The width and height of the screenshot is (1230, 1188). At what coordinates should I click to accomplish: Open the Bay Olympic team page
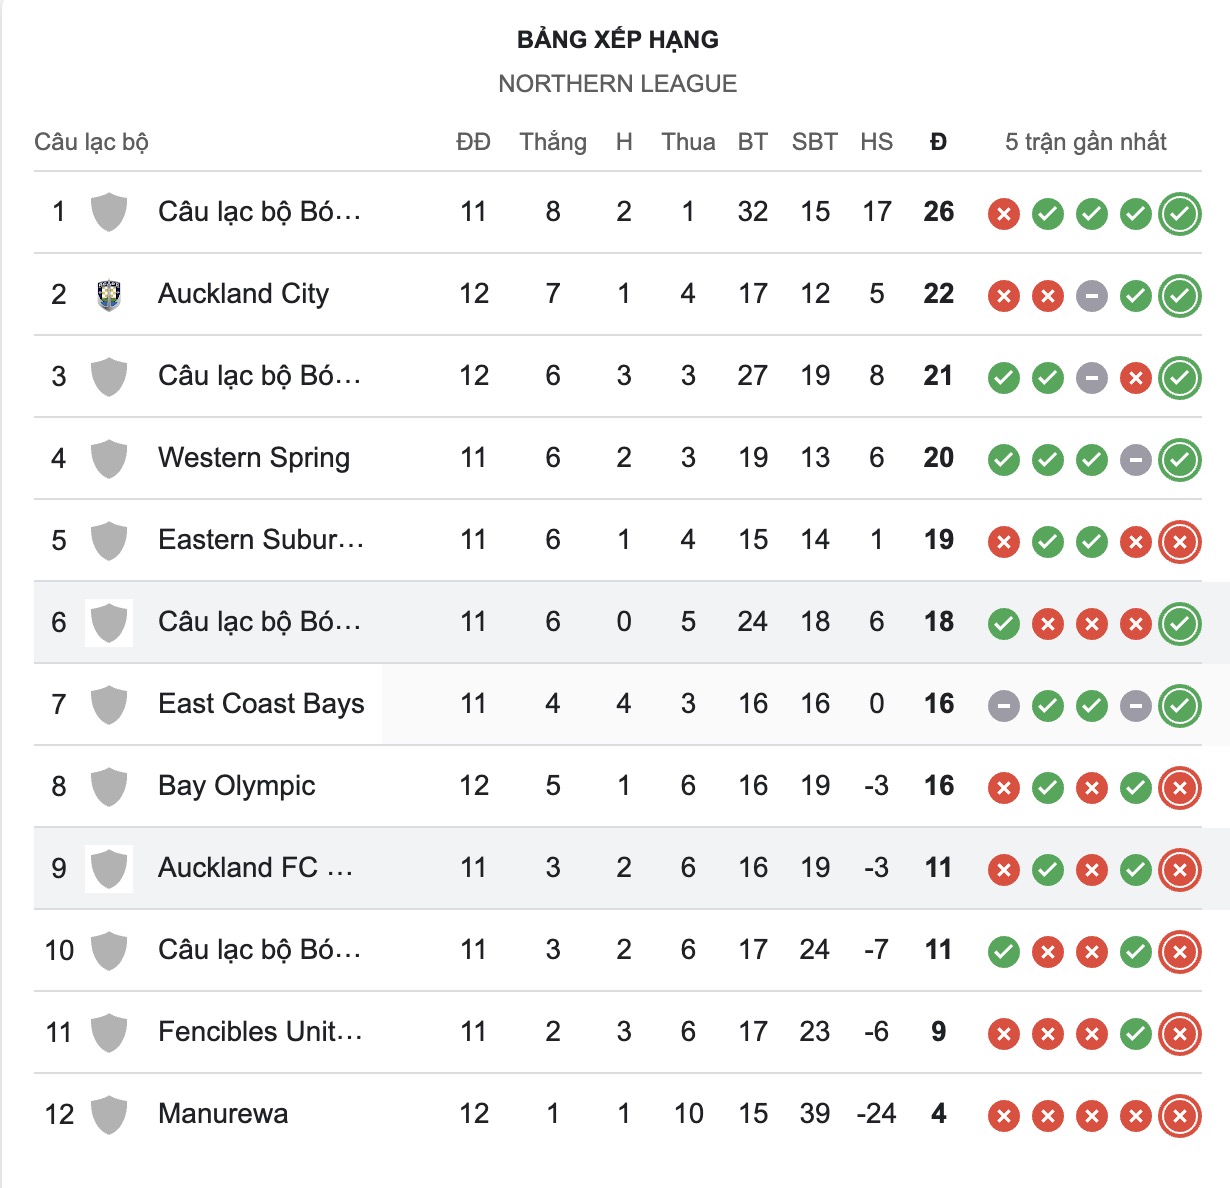[x=235, y=786]
